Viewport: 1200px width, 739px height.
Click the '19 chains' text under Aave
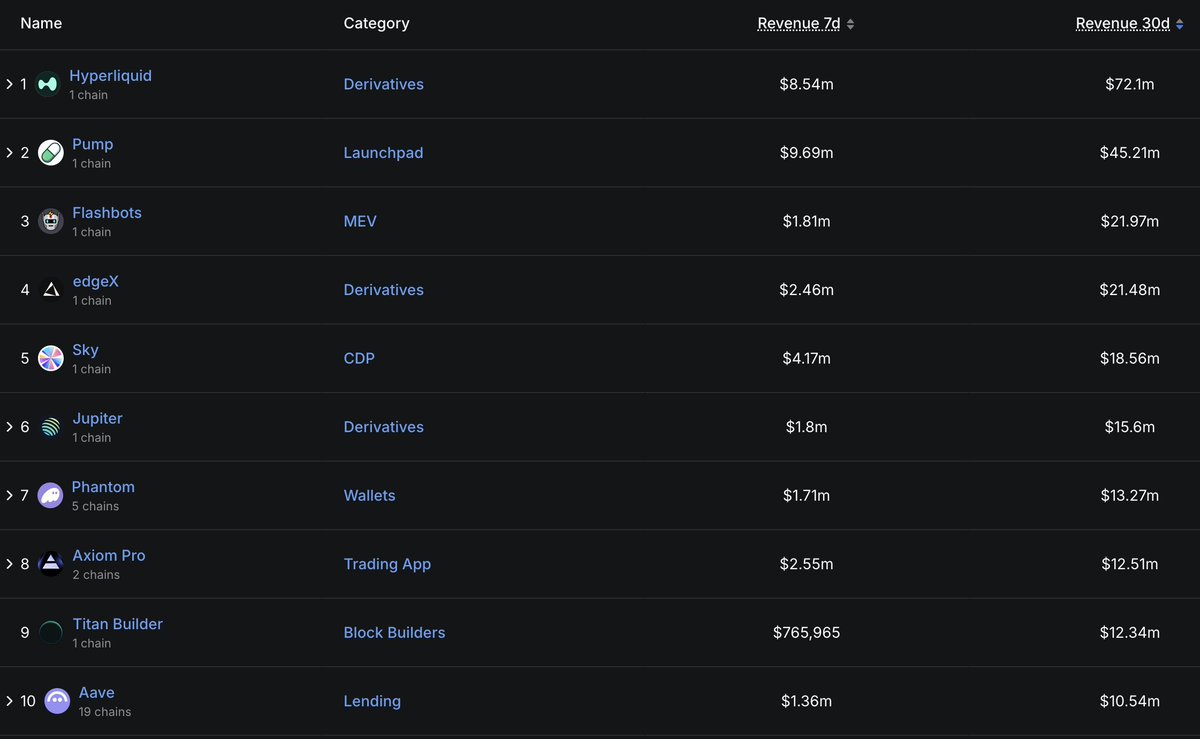pyautogui.click(x=105, y=712)
